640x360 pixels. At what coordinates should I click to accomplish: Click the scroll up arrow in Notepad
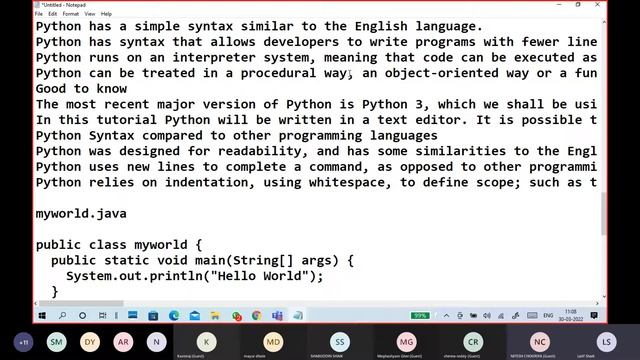[604, 22]
